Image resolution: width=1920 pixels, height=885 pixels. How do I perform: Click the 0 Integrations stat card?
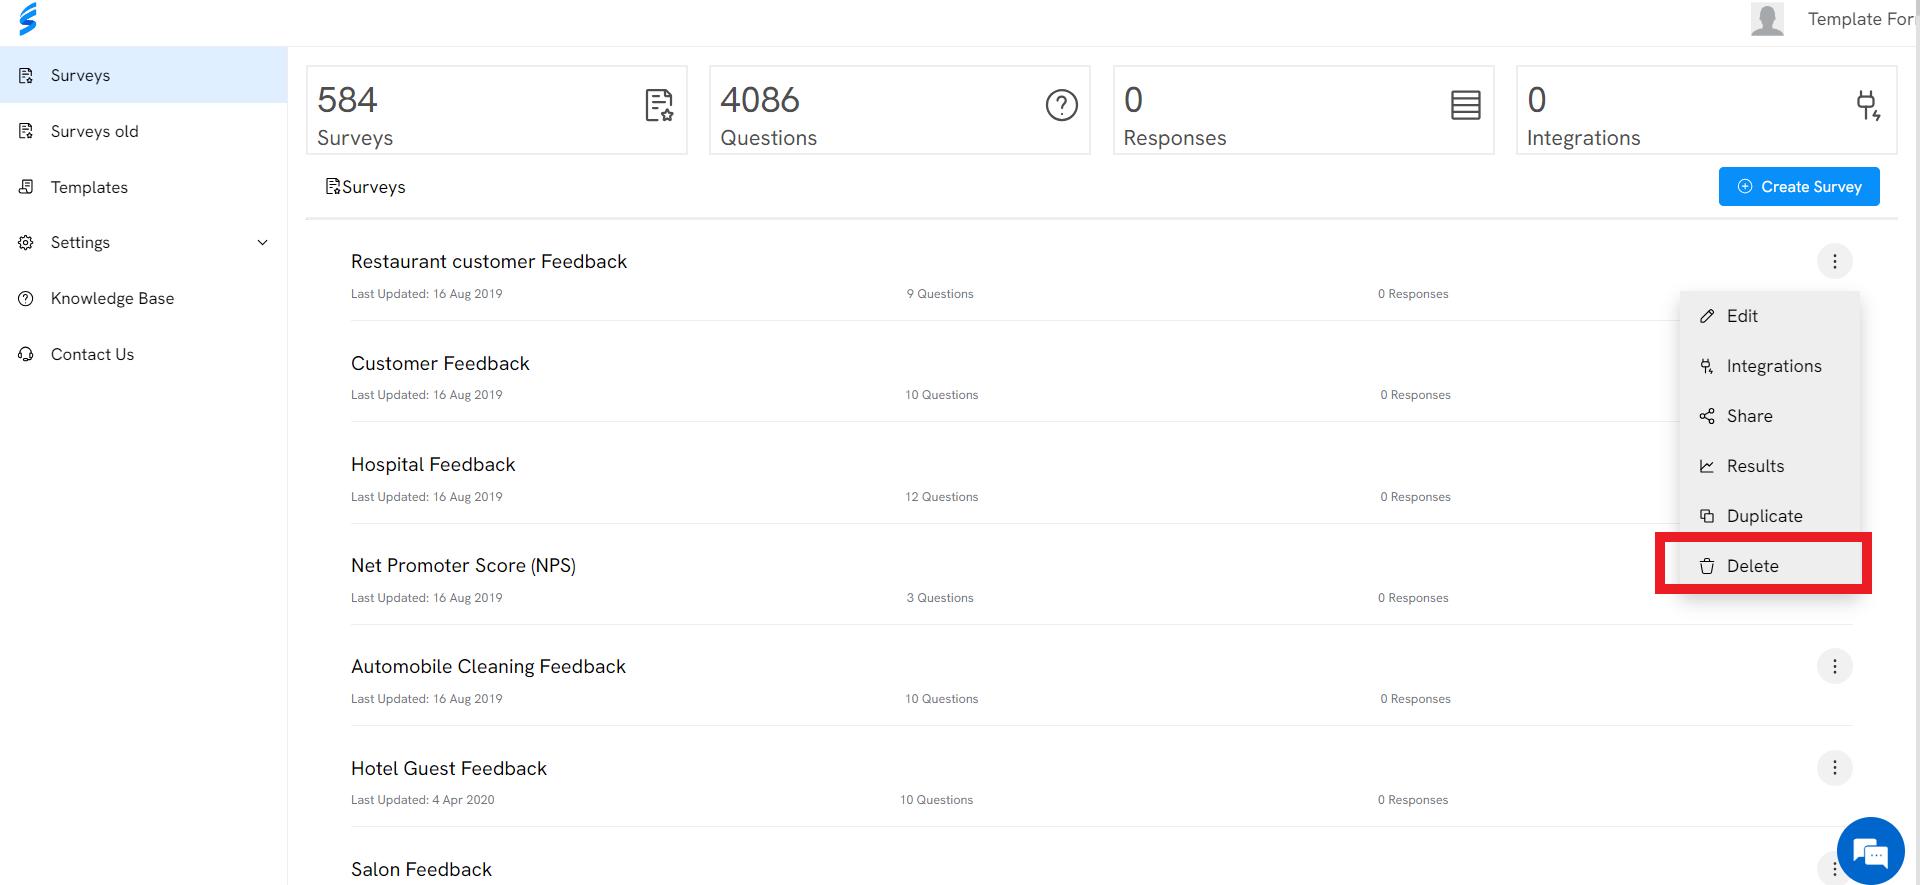click(1707, 110)
